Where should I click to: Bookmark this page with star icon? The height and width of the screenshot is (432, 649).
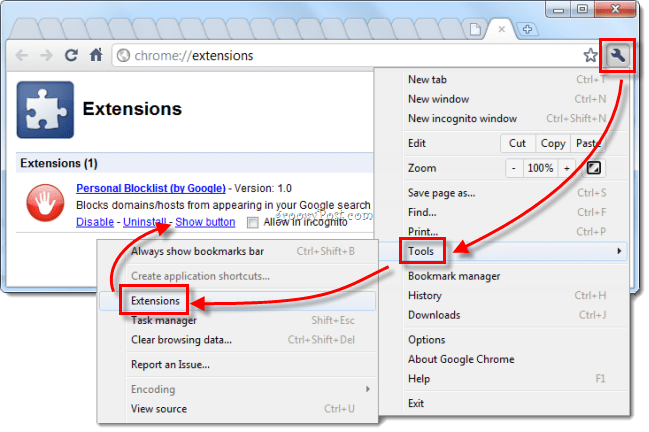pos(590,55)
